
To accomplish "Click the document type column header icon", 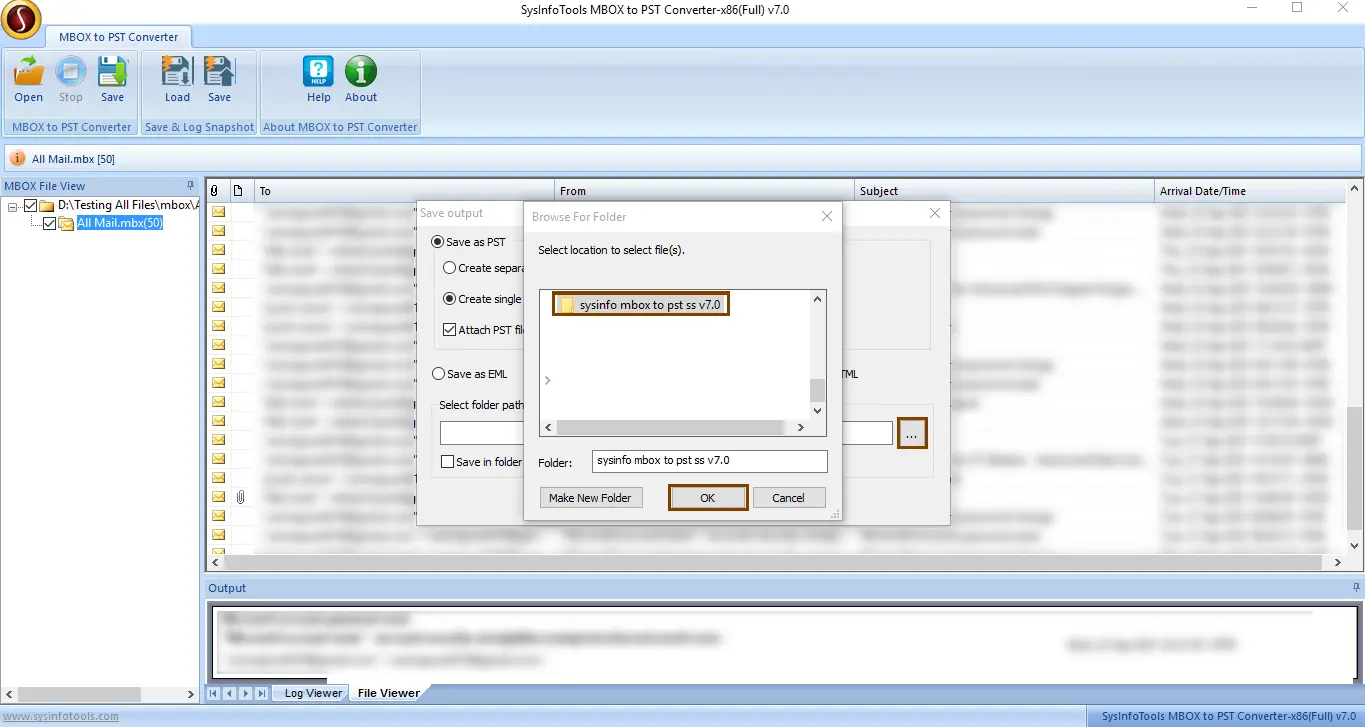I will coord(238,191).
